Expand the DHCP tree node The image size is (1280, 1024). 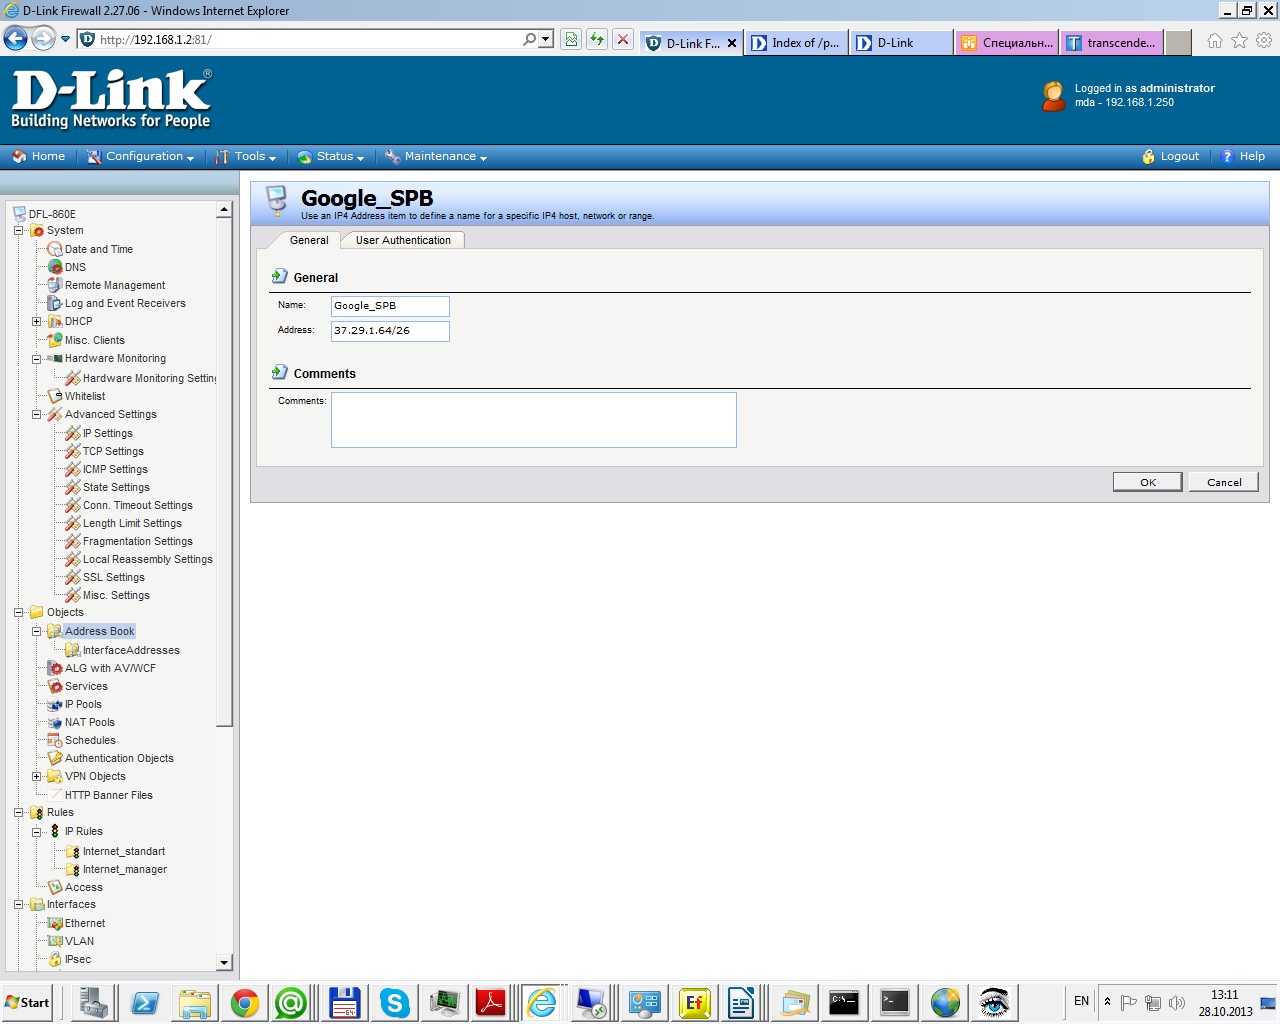tap(36, 322)
